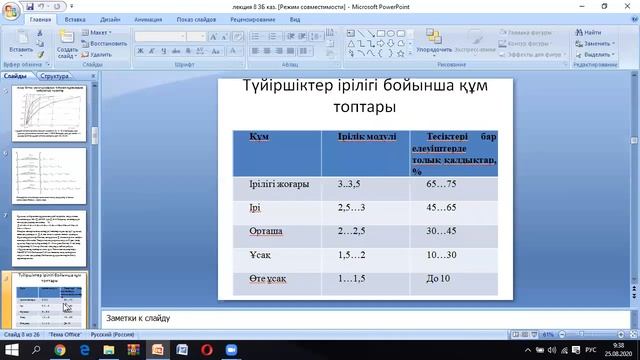Open the Дизайн ribbon tab

pos(110,20)
